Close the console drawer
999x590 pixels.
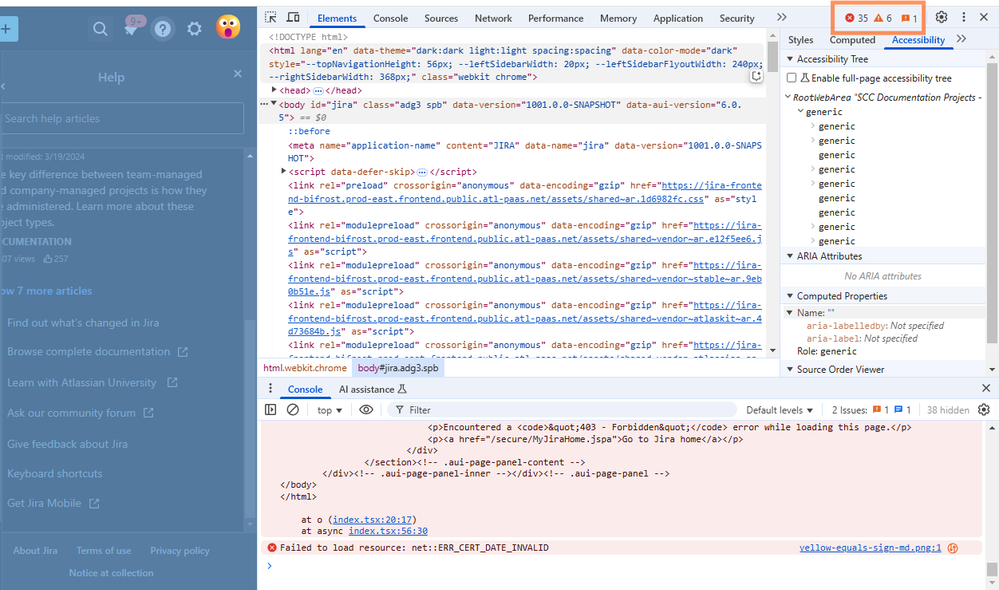[986, 388]
